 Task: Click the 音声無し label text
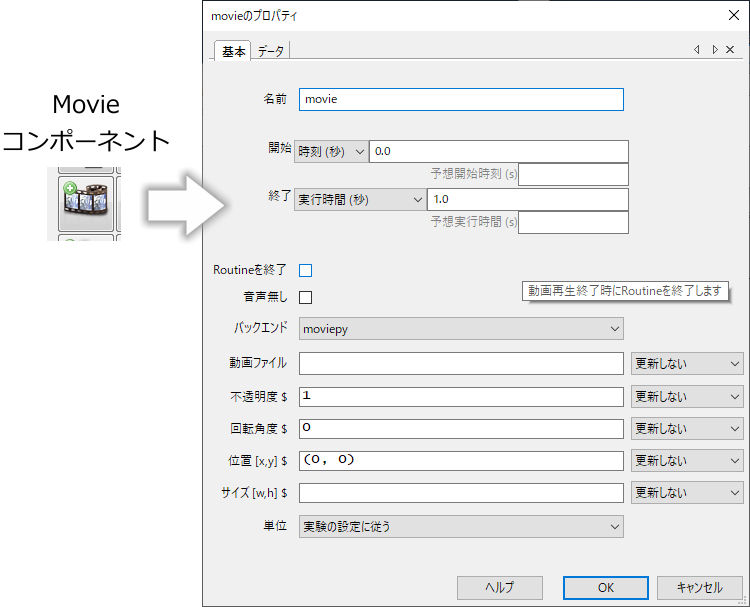tap(265, 297)
